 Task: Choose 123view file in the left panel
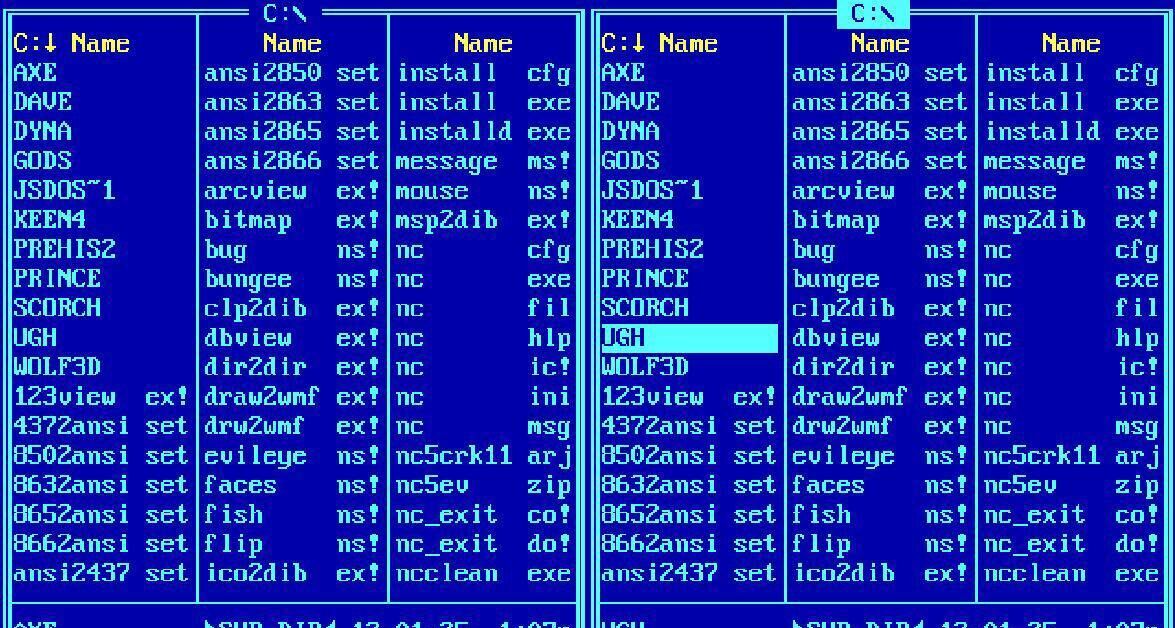coord(100,397)
